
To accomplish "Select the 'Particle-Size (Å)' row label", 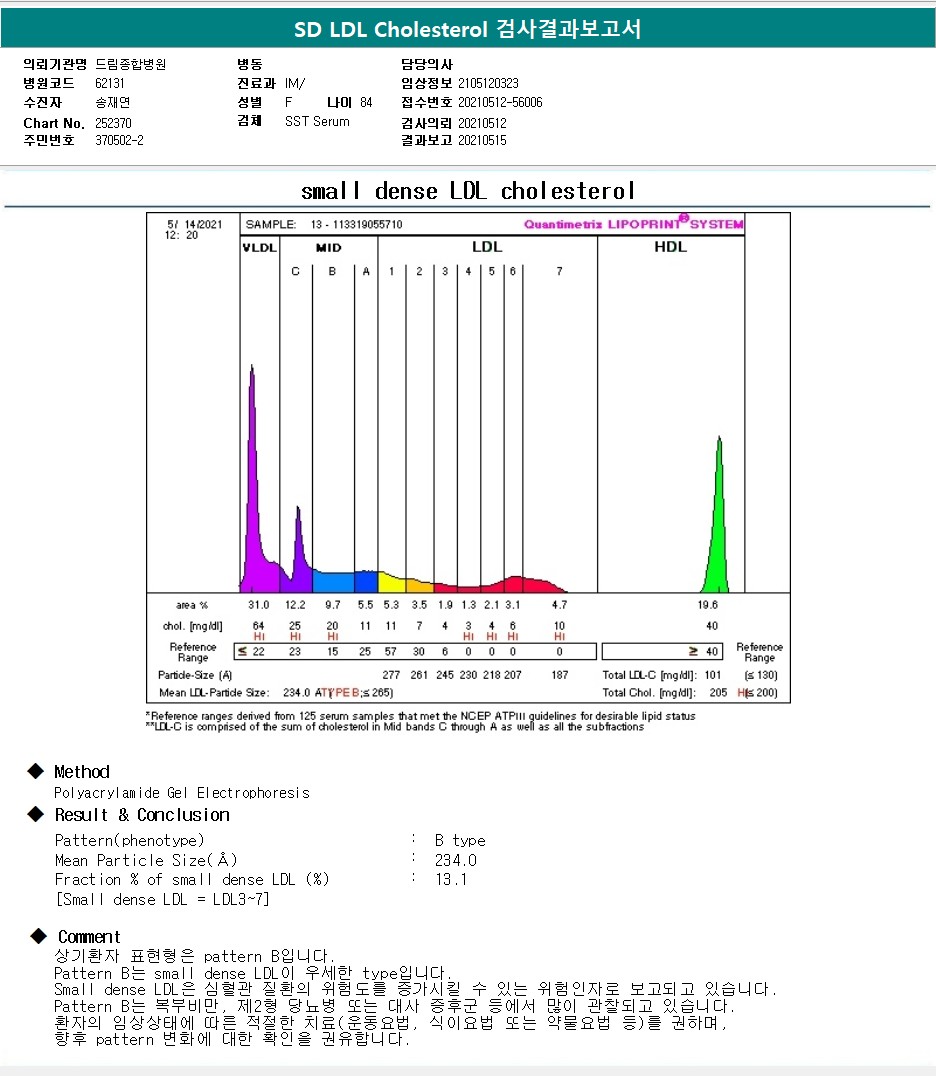I will click(x=195, y=675).
